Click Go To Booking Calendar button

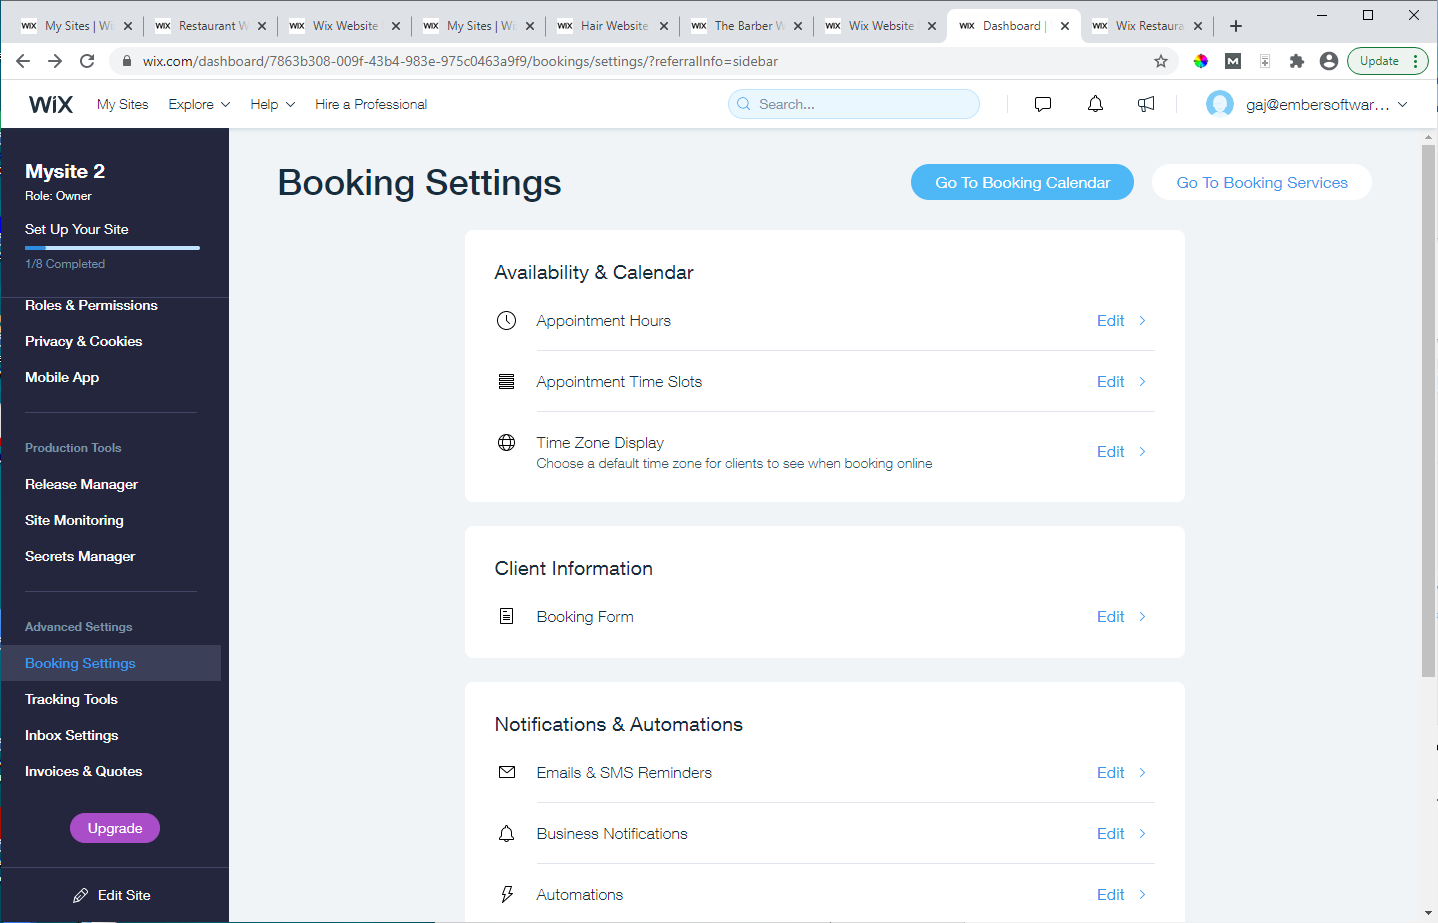(x=1022, y=182)
